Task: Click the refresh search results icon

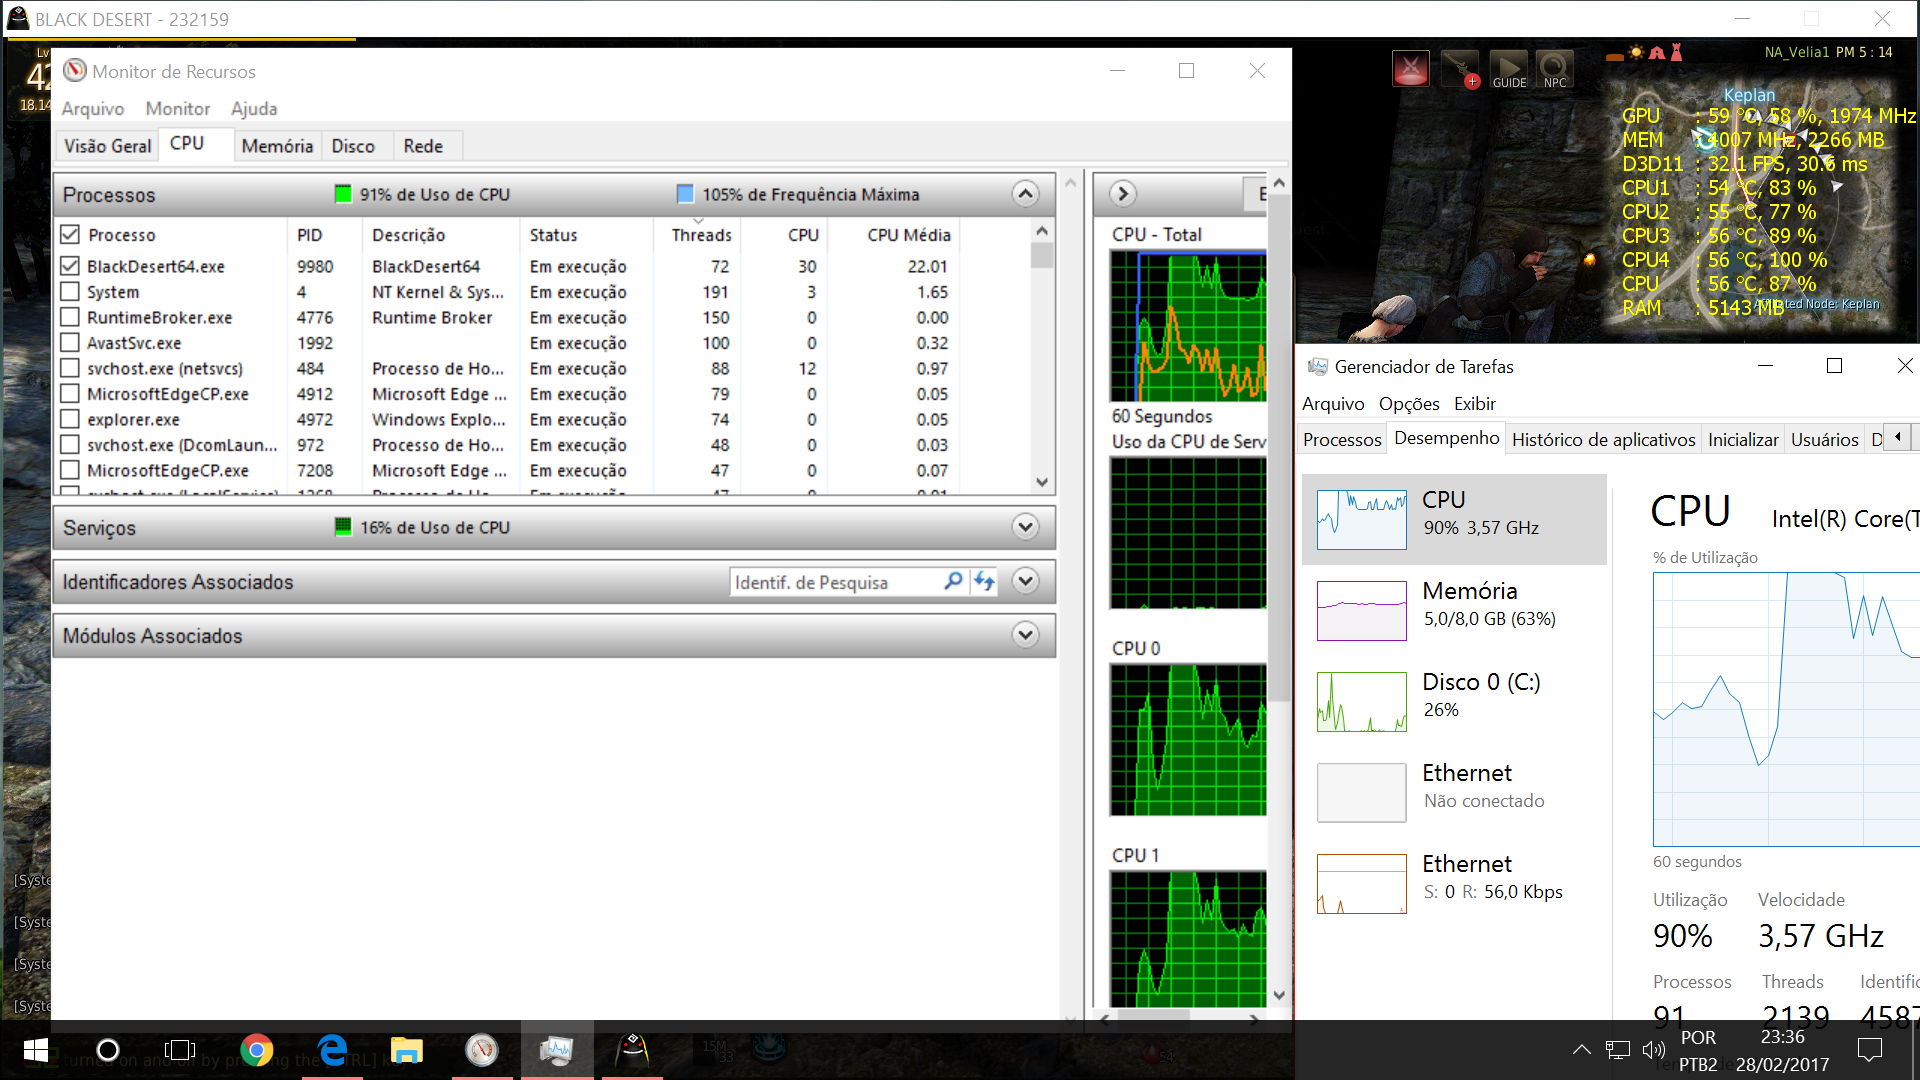Action: (x=984, y=581)
